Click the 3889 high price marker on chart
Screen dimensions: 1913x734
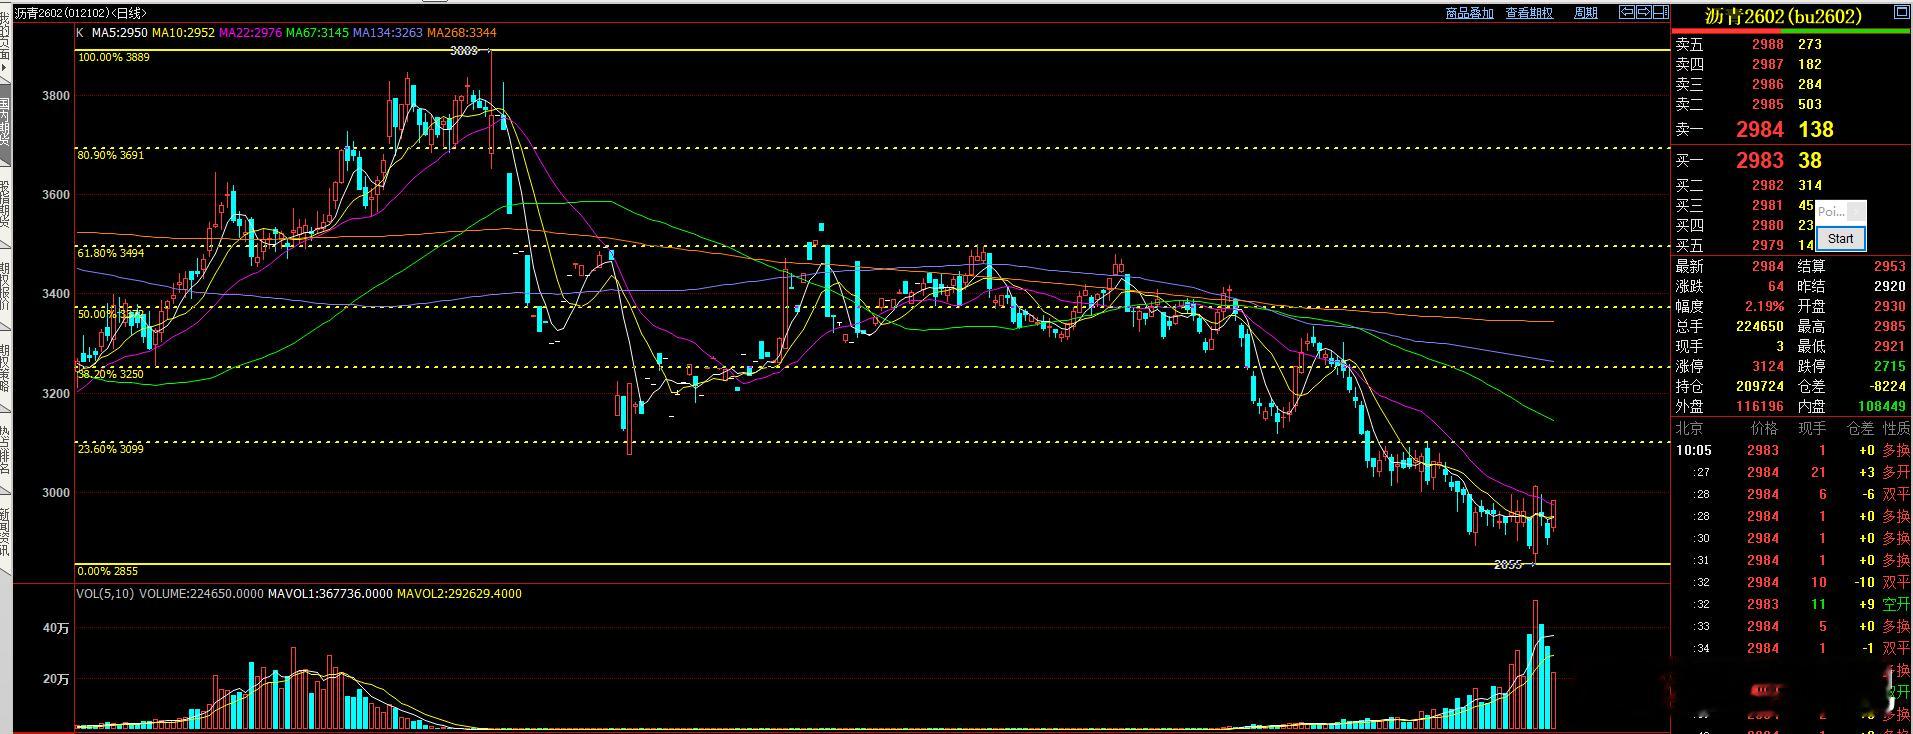(x=464, y=50)
